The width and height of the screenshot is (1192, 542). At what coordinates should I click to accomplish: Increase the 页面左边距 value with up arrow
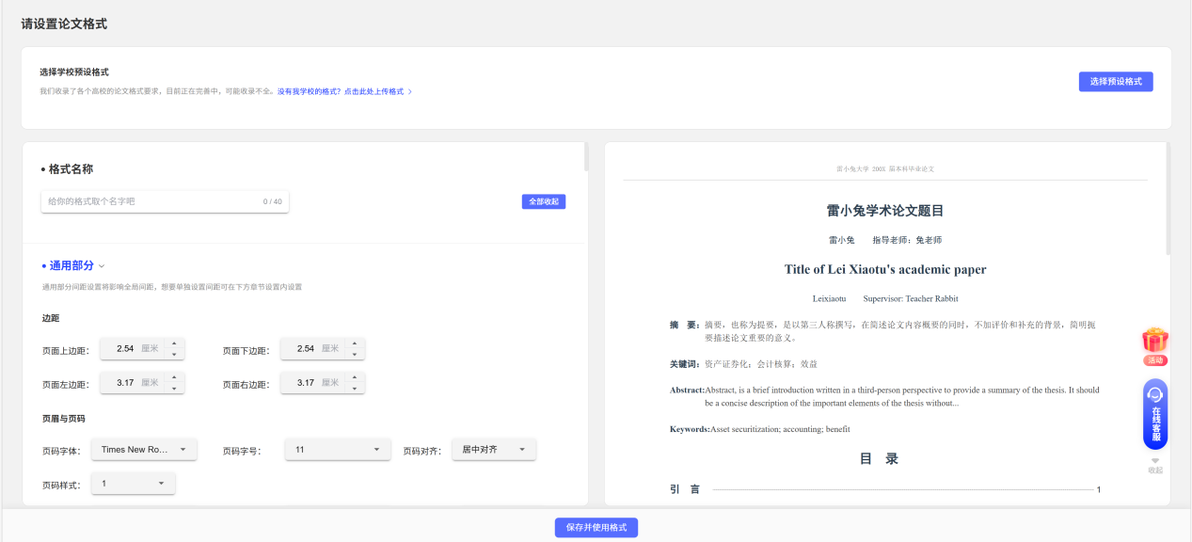point(175,378)
